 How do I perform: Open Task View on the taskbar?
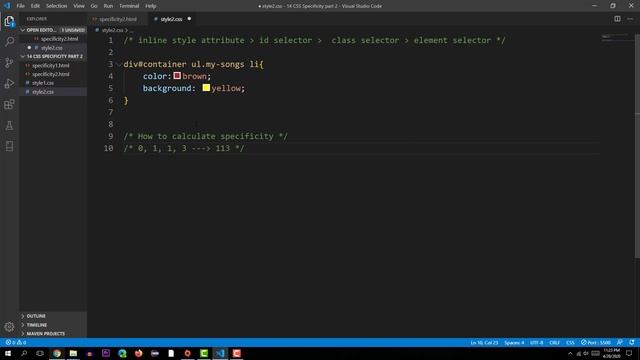[x=40, y=353]
